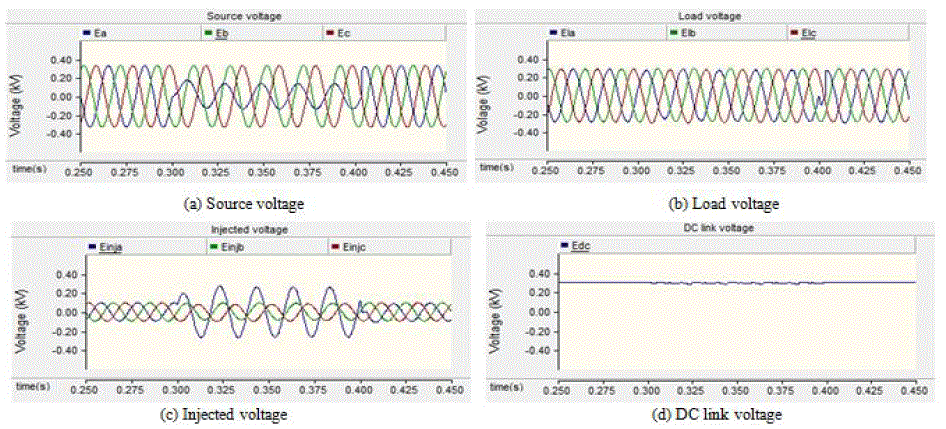Select the Elb trace legend marker
This screenshot has width=946, height=429.
coord(673,33)
